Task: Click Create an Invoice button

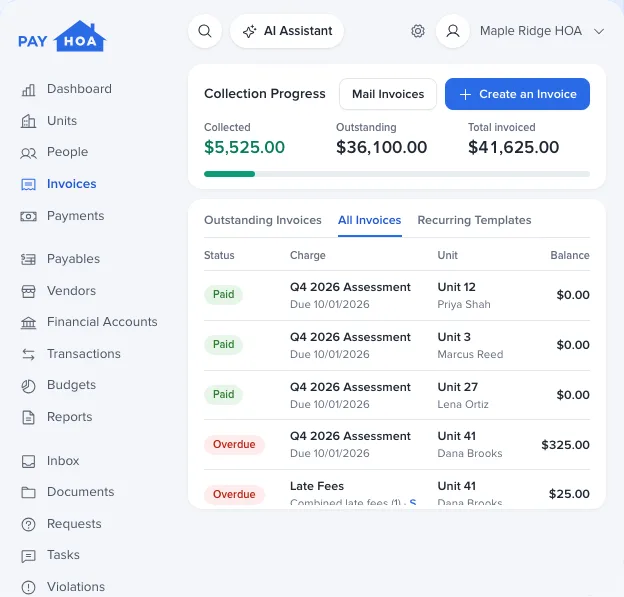Action: click(517, 94)
